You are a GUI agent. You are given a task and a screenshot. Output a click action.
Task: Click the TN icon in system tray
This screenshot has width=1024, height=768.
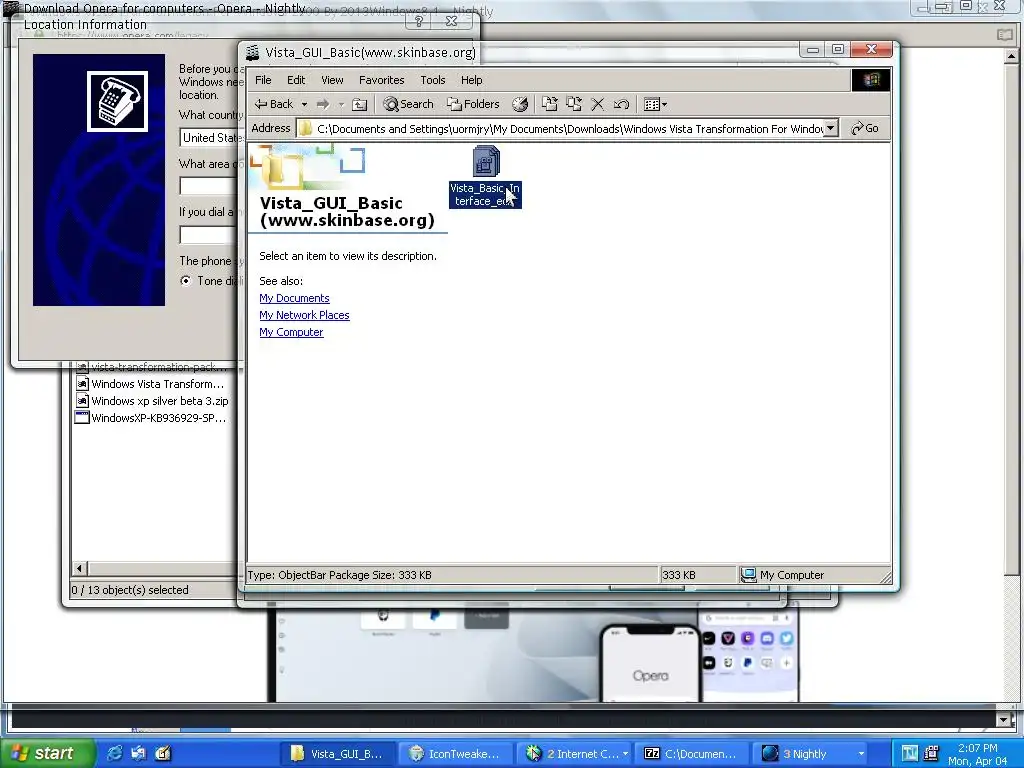tap(910, 753)
